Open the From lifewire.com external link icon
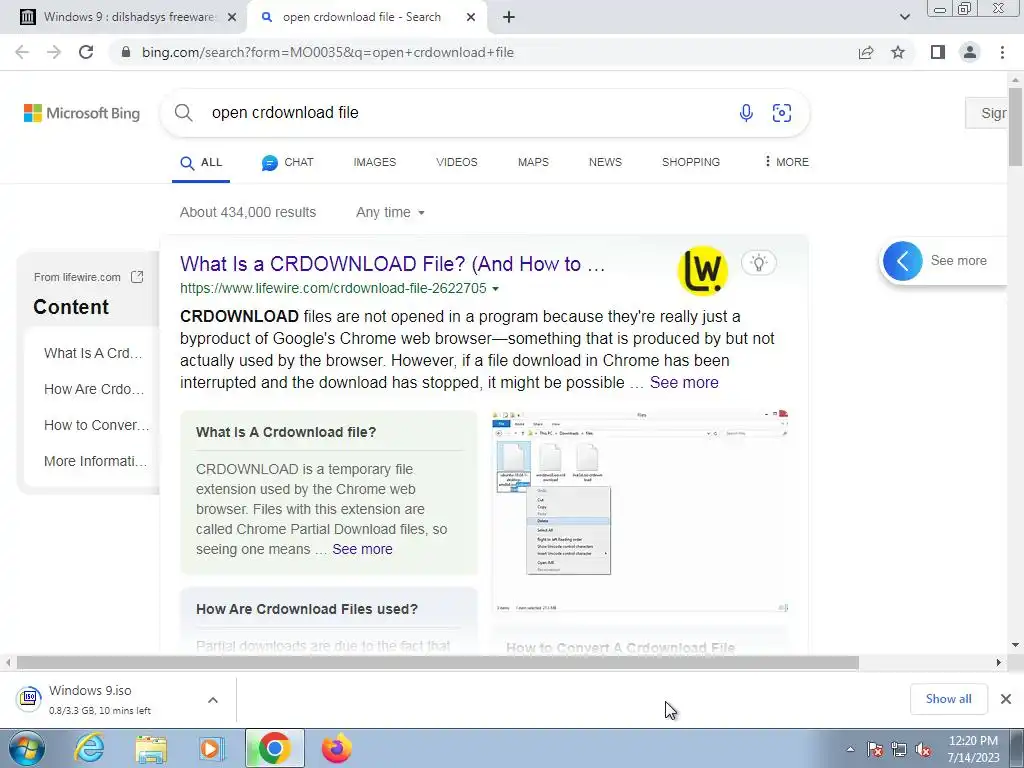The height and width of the screenshot is (768, 1024). [137, 277]
